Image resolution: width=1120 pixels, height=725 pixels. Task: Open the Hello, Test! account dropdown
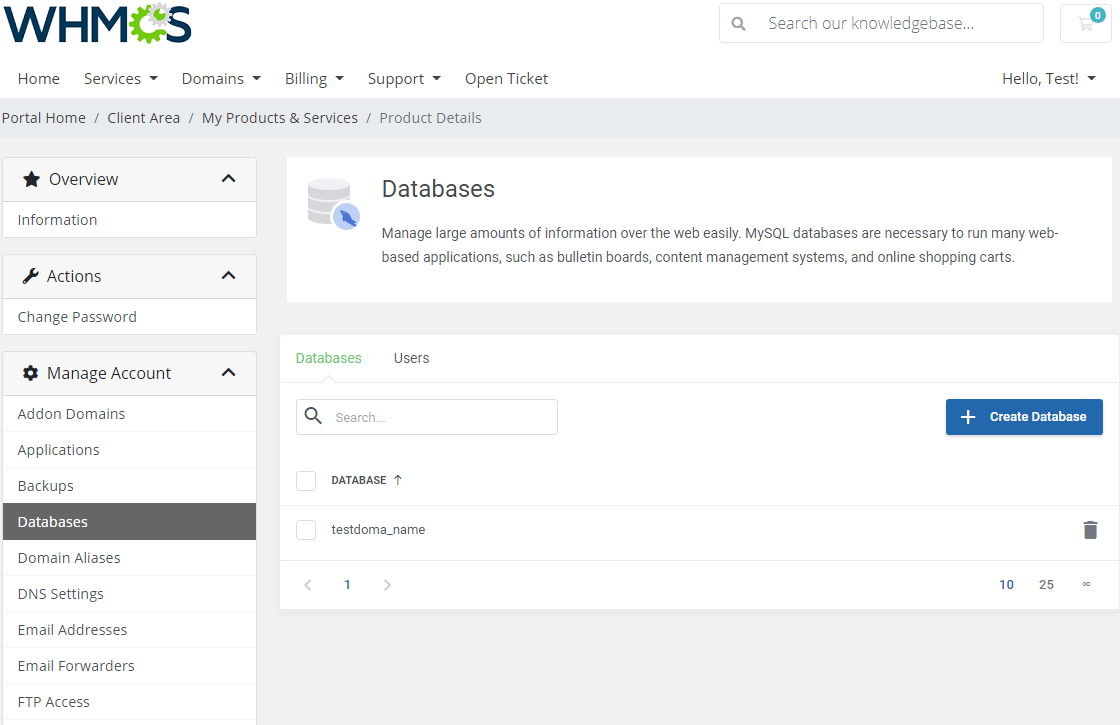(x=1049, y=79)
